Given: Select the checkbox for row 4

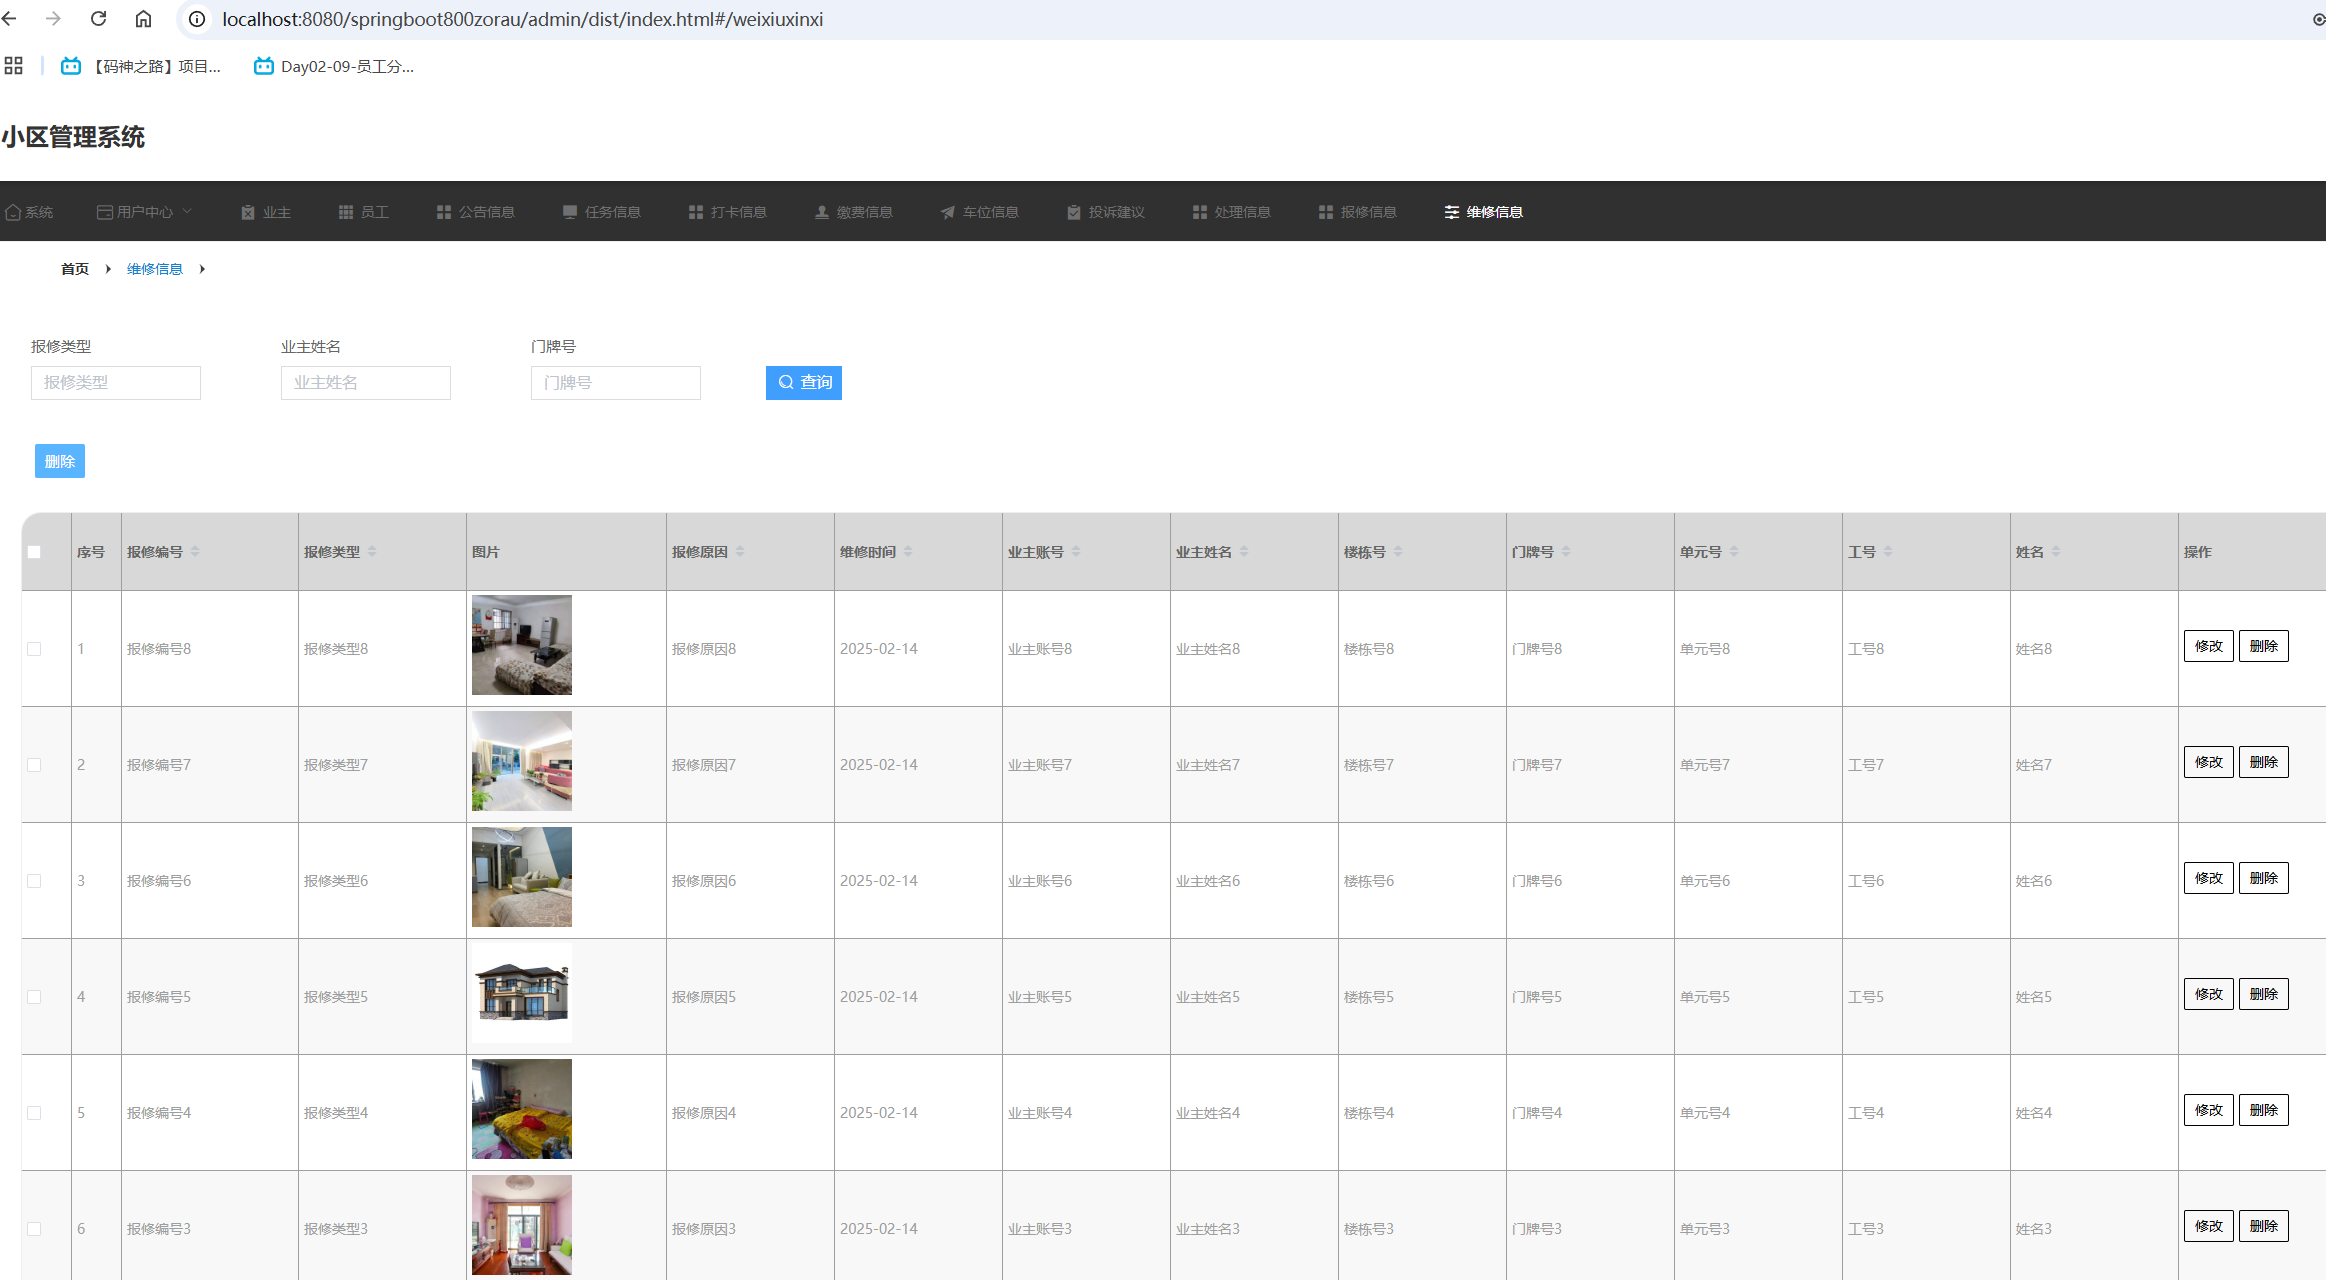Looking at the screenshot, I should click(x=34, y=997).
